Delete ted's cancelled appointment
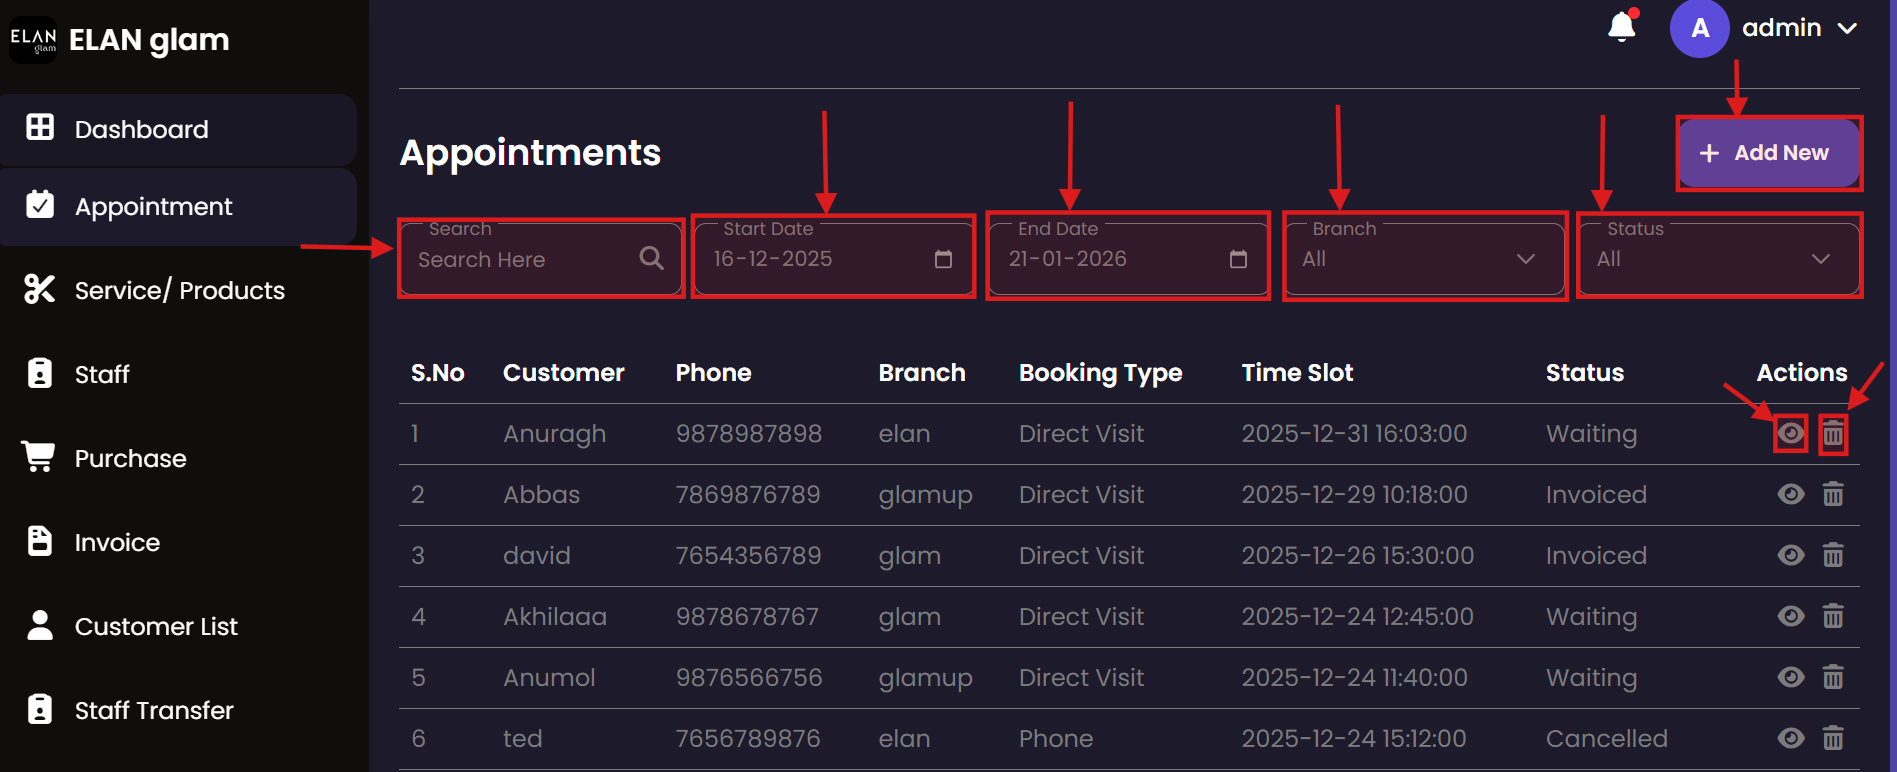The height and width of the screenshot is (772, 1897). pyautogui.click(x=1832, y=738)
